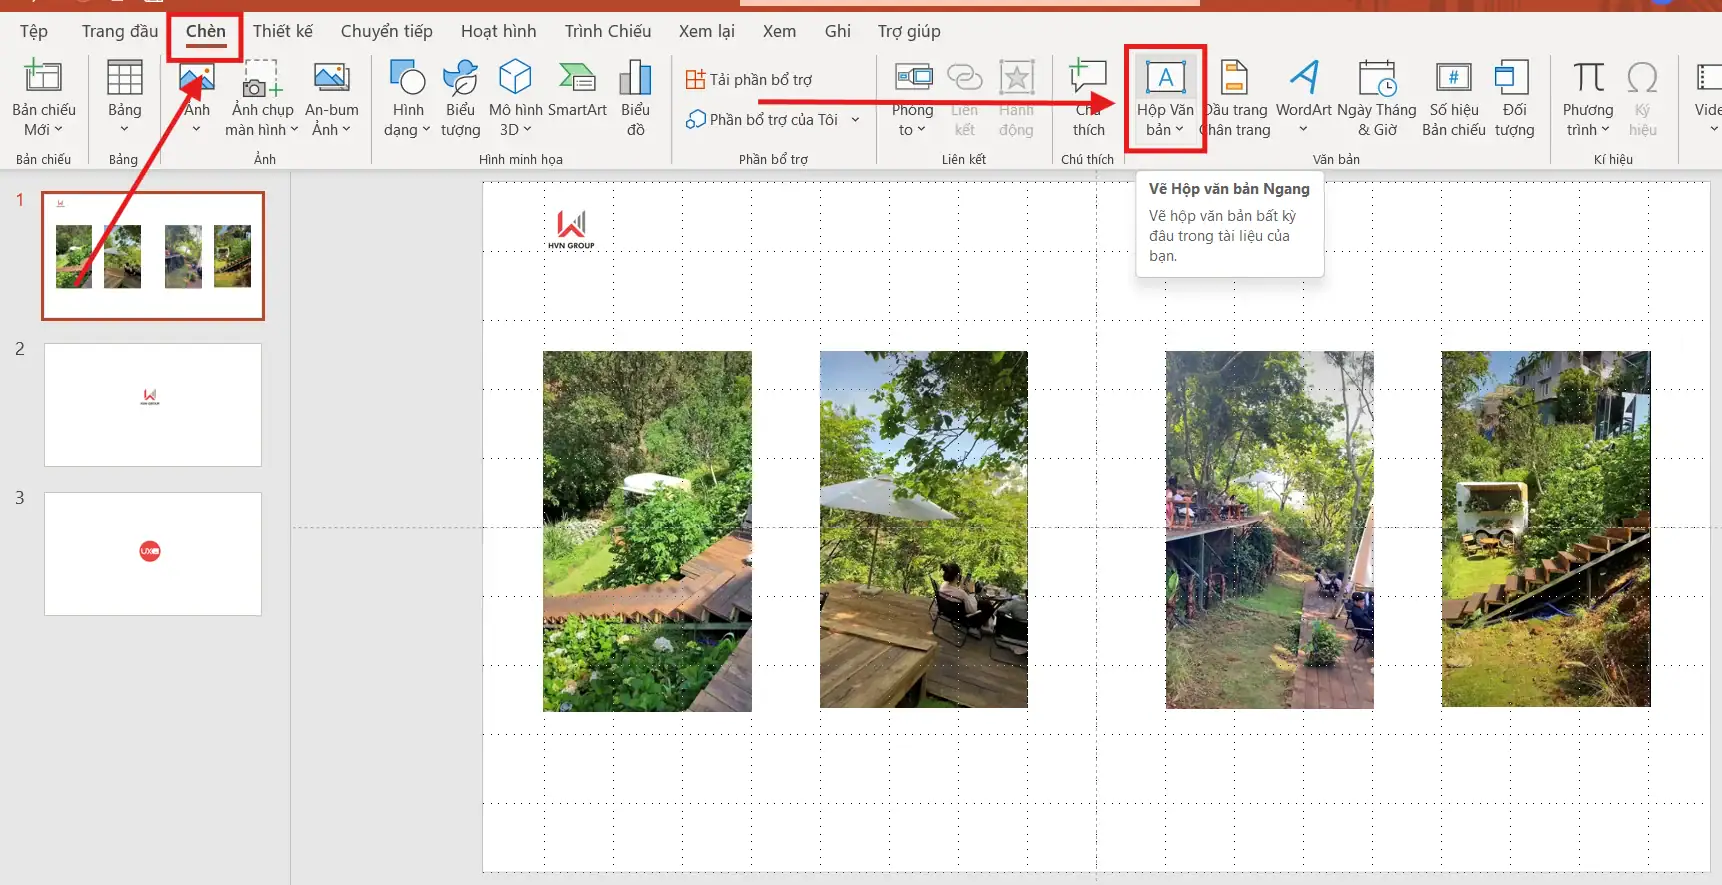Viewport: 1722px width, 885px height.
Task: Select slide 1 thumbnail
Action: (x=153, y=256)
